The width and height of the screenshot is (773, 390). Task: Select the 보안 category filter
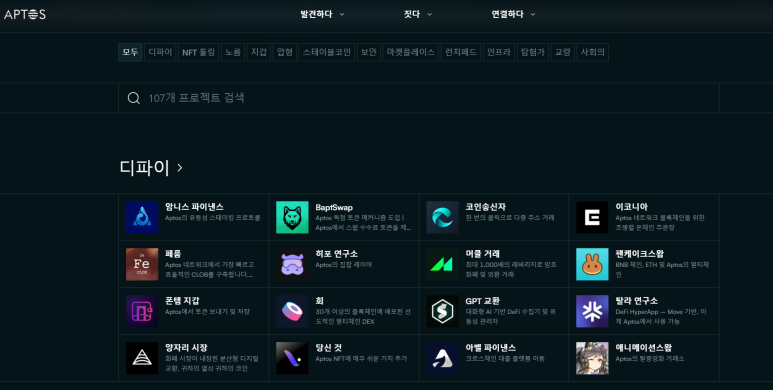click(369, 52)
